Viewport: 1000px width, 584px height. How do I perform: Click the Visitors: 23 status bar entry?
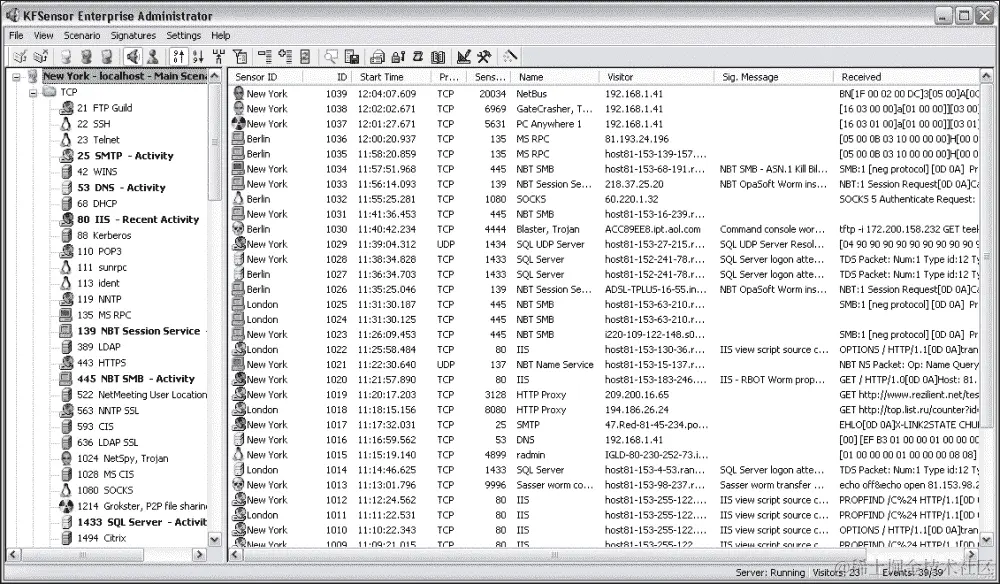[835, 573]
